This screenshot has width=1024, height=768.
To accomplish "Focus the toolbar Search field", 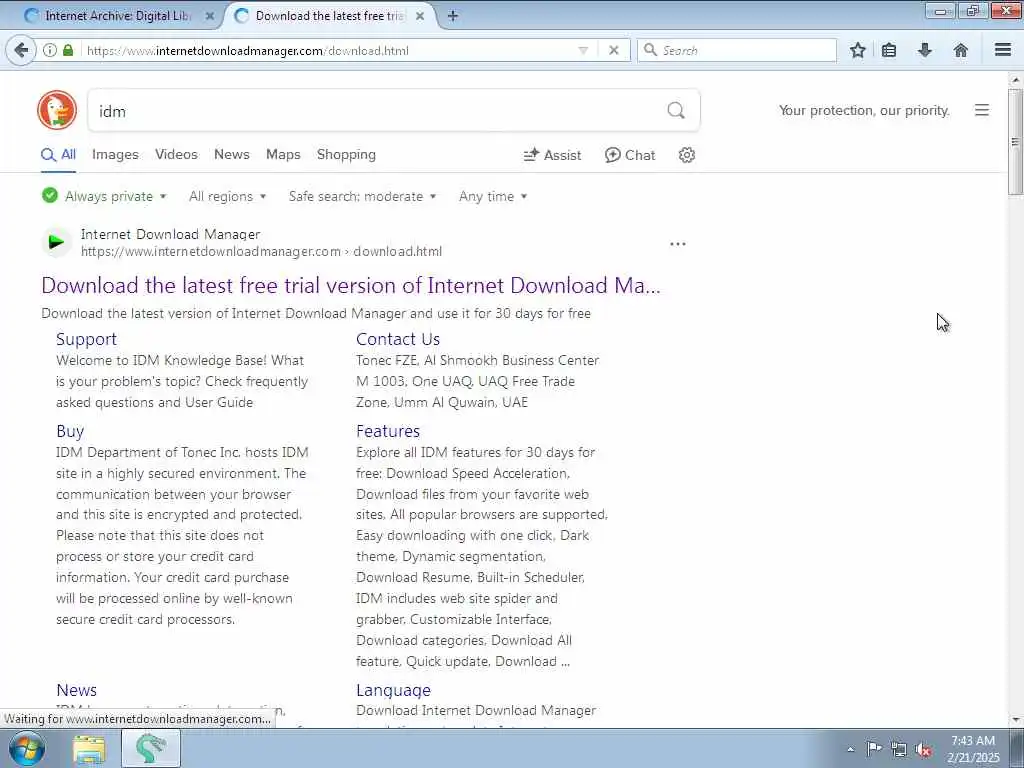I will [737, 50].
